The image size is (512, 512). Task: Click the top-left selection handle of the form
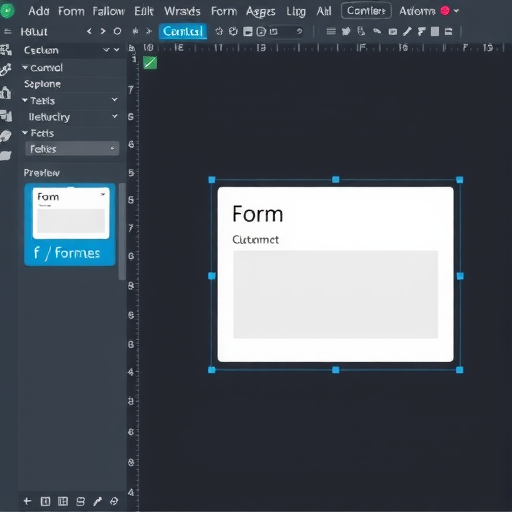(x=212, y=180)
